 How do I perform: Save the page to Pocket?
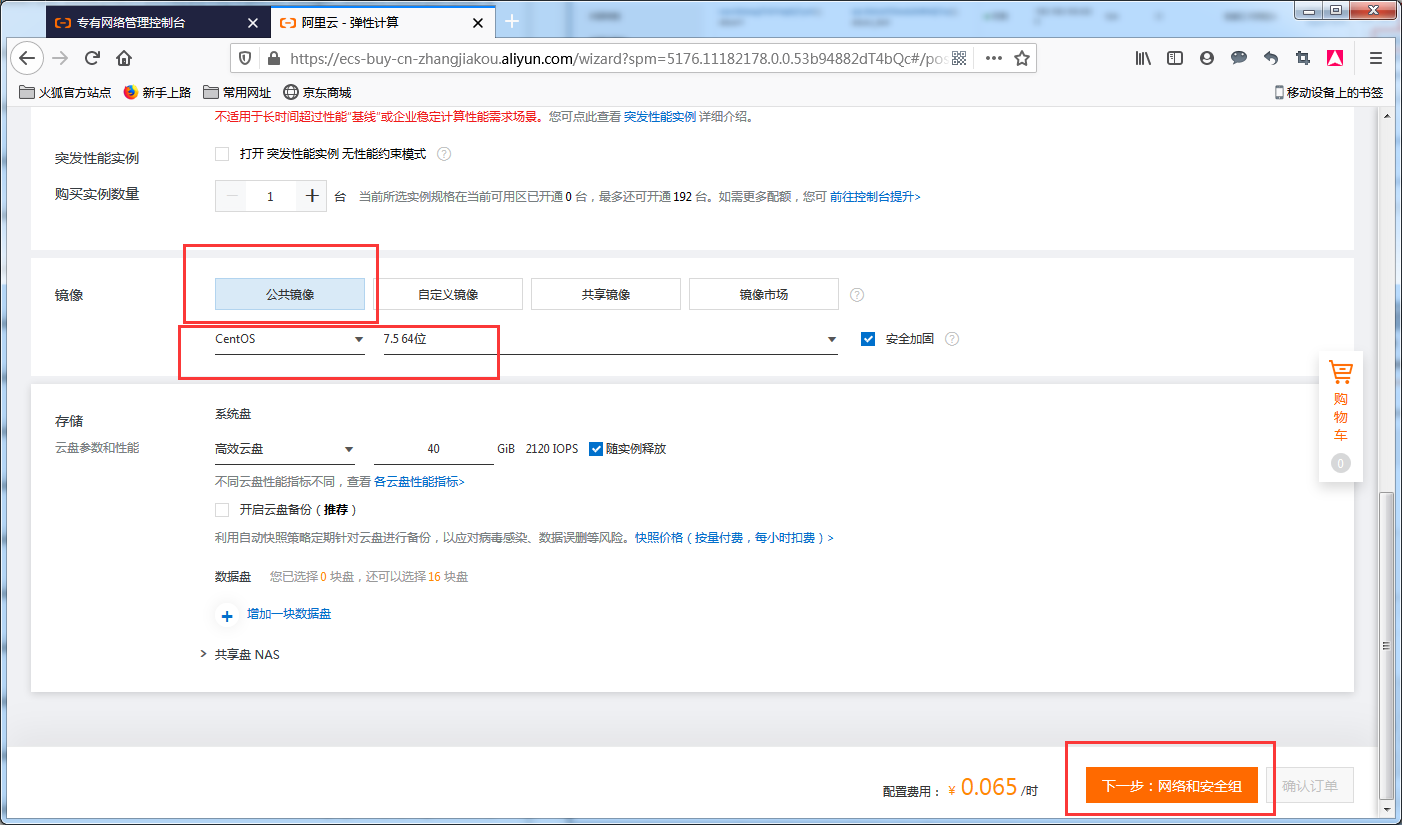point(1335,58)
